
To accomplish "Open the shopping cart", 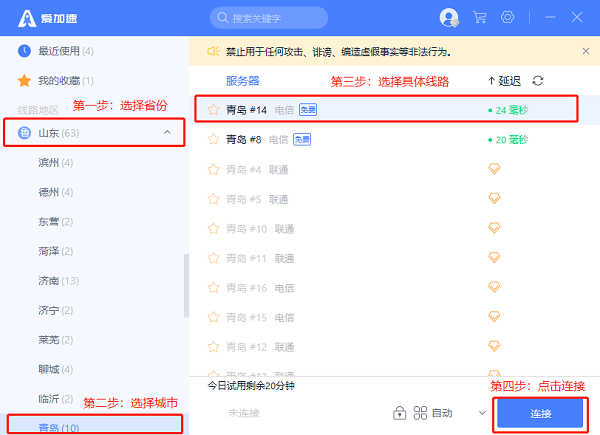I will 479,17.
